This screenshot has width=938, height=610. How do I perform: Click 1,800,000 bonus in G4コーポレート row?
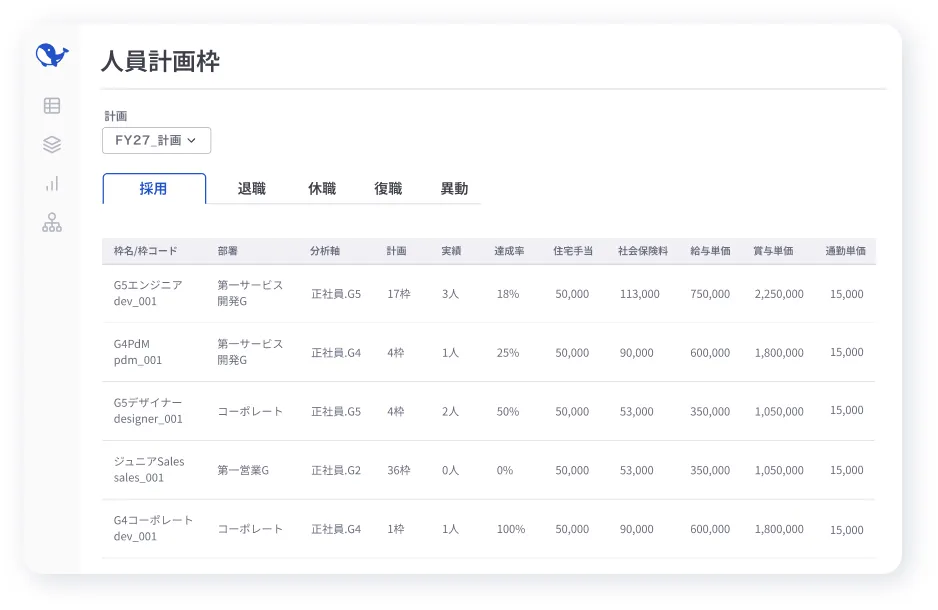coord(779,529)
